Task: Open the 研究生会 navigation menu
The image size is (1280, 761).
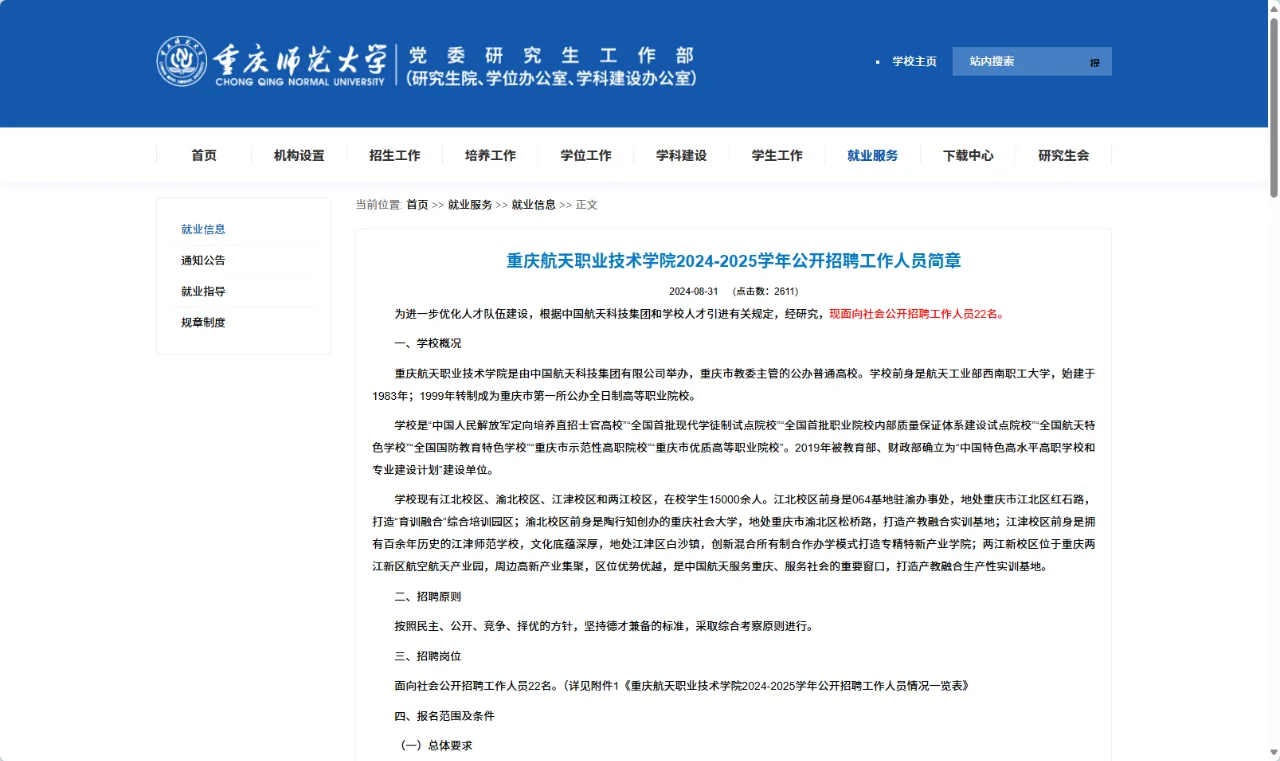Action: pyautogui.click(x=1063, y=155)
